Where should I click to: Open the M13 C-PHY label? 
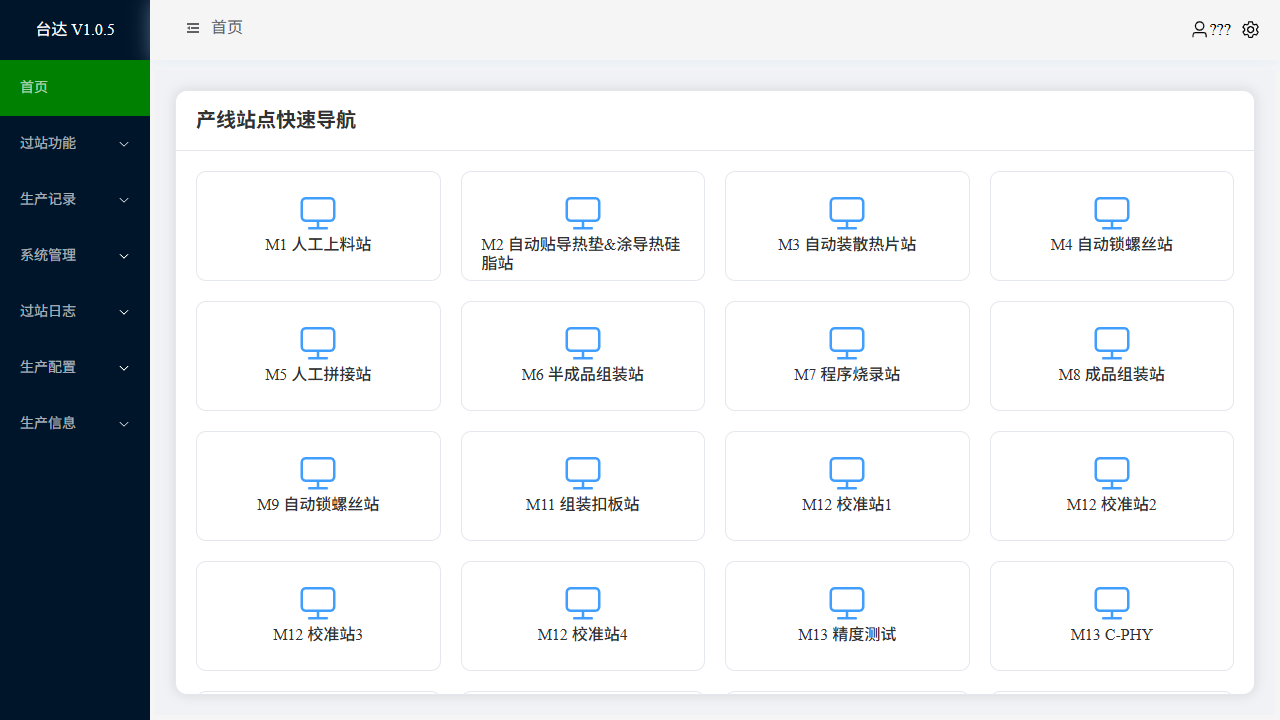(x=1112, y=634)
